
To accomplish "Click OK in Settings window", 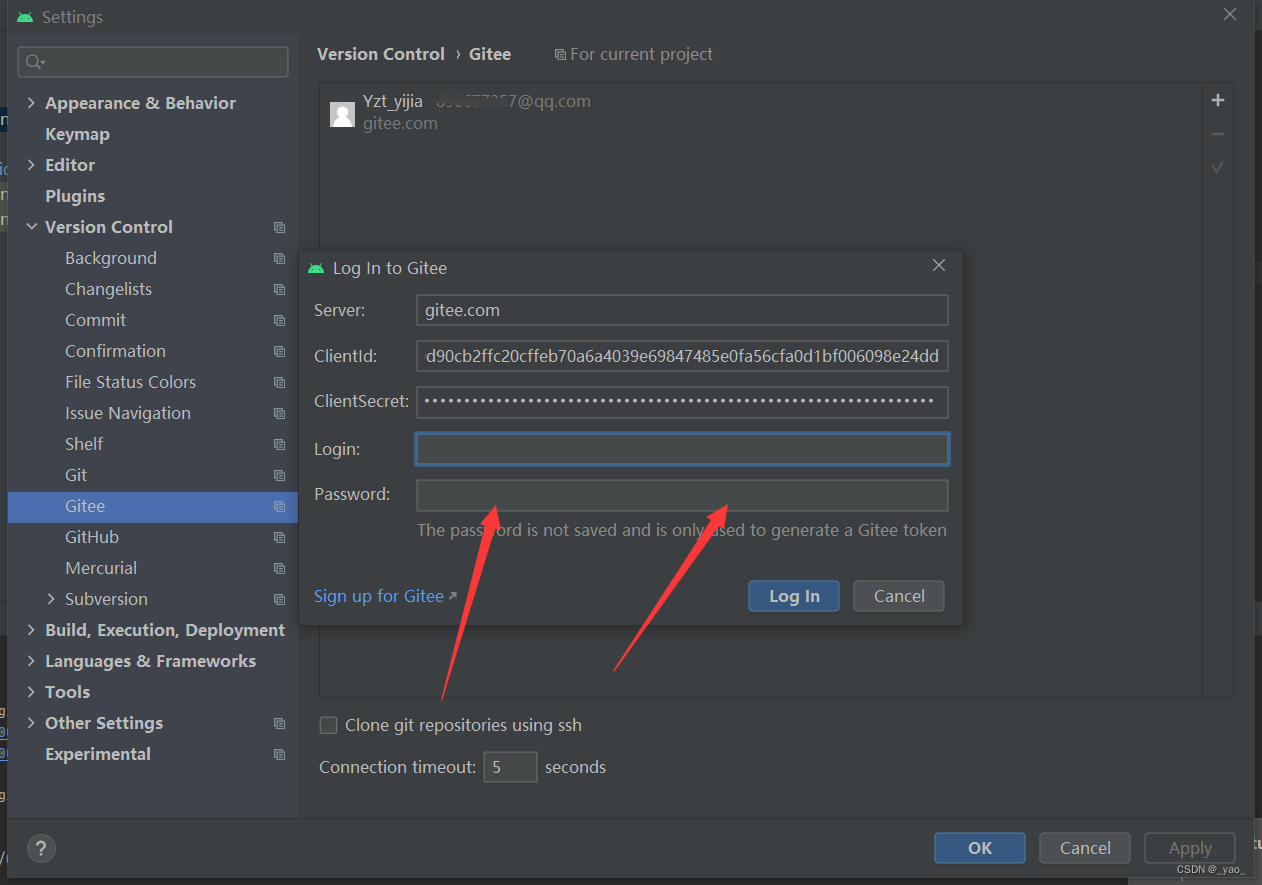I will pos(980,848).
